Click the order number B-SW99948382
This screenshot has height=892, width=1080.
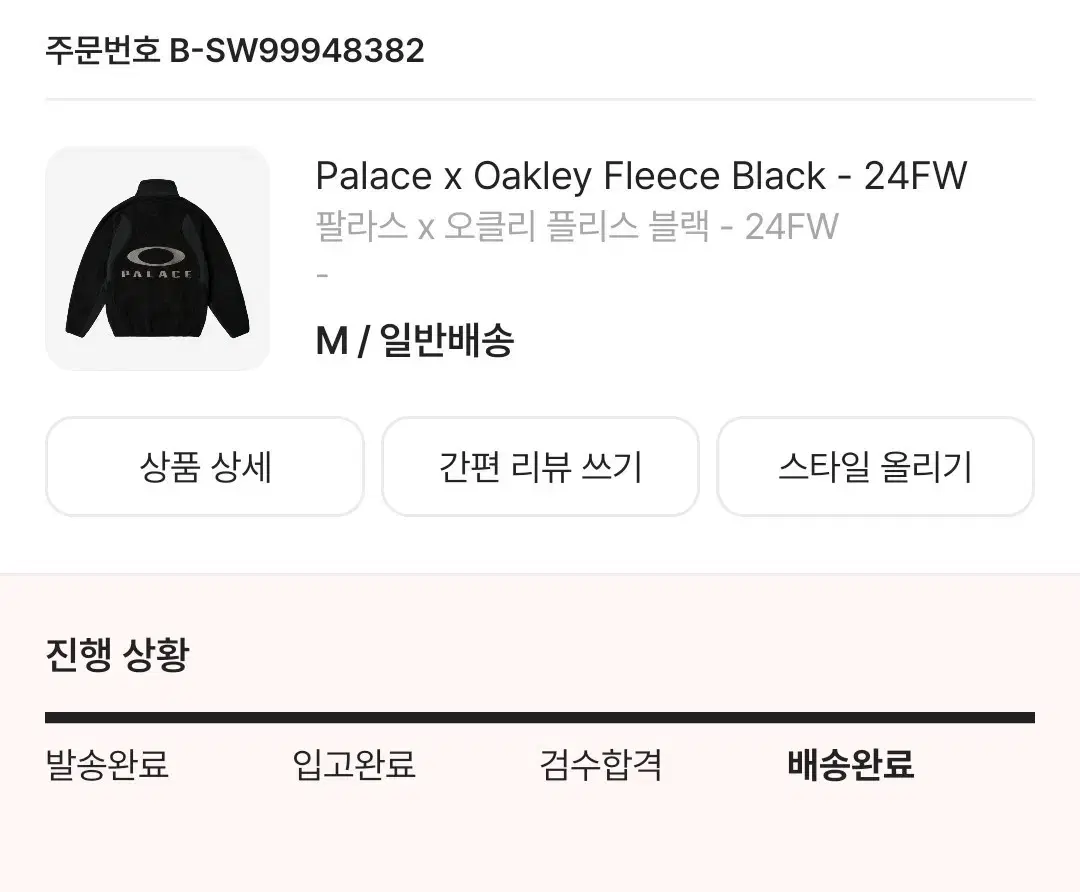coord(234,52)
